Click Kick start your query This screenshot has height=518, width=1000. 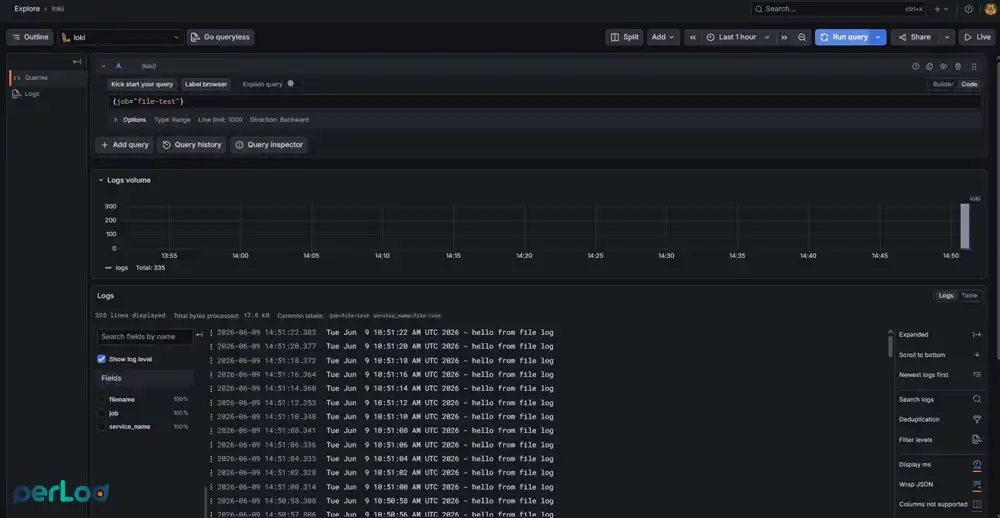coord(142,84)
